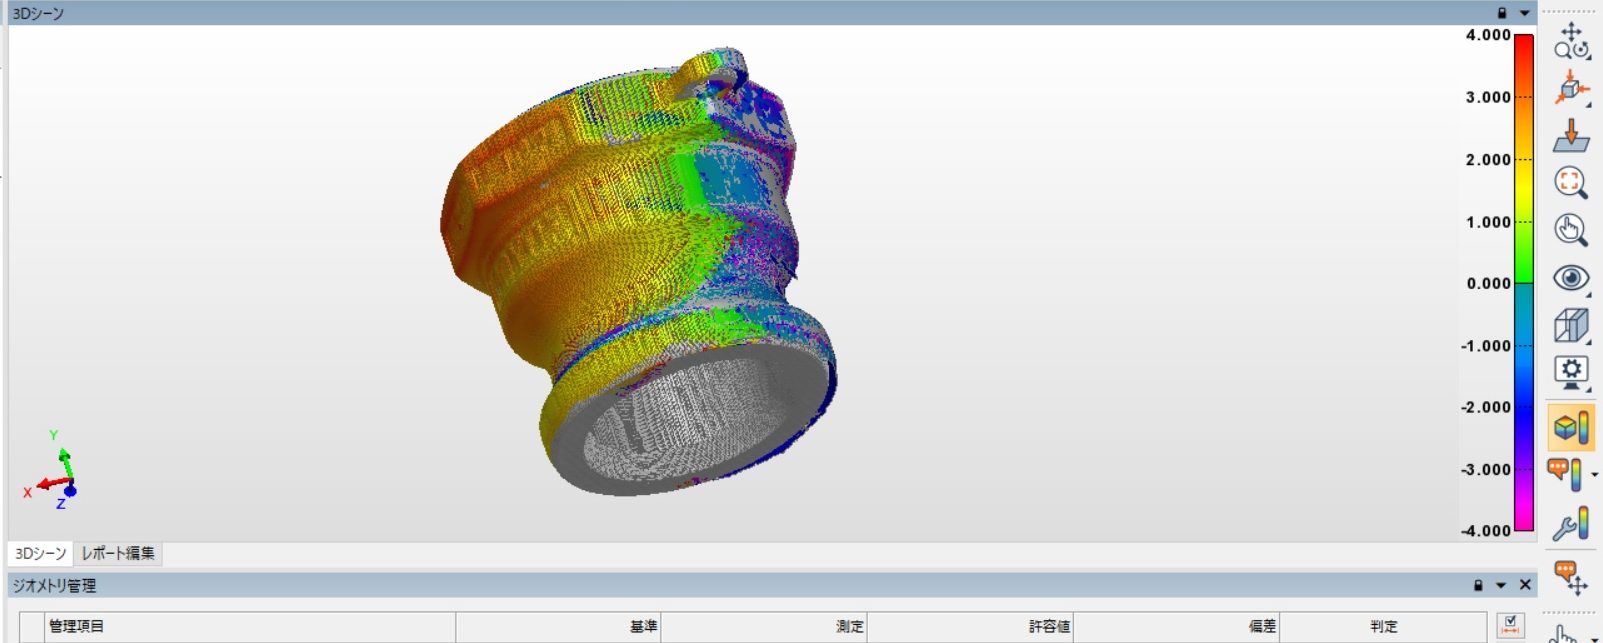1603x643 pixels.
Task: Open the color annotation dropdown arrow
Action: pos(1594,475)
